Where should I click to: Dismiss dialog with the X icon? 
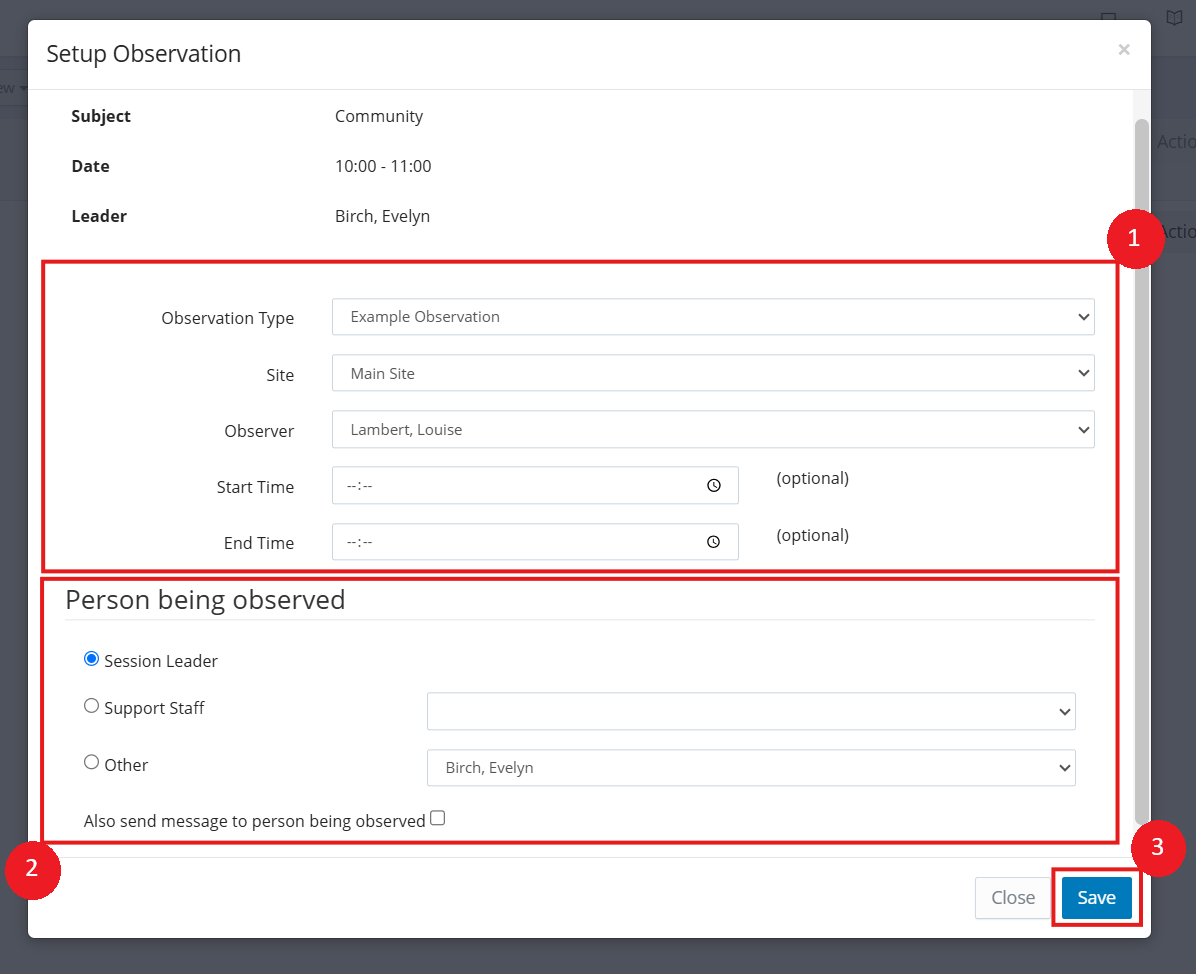coord(1124,50)
